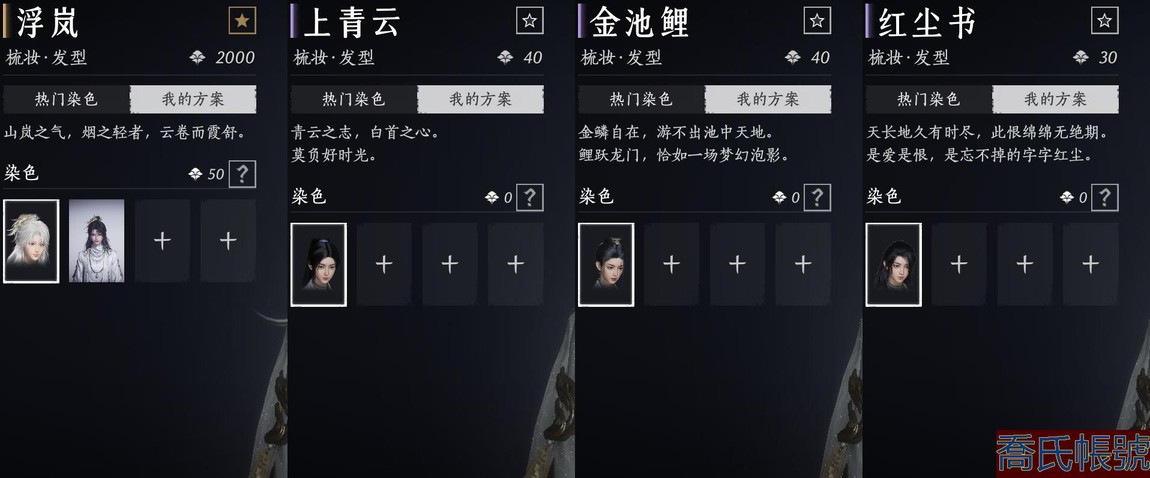Select white-haired 浮岚 dye thumbnail
Screen dimensions: 1150x478
click(31, 240)
